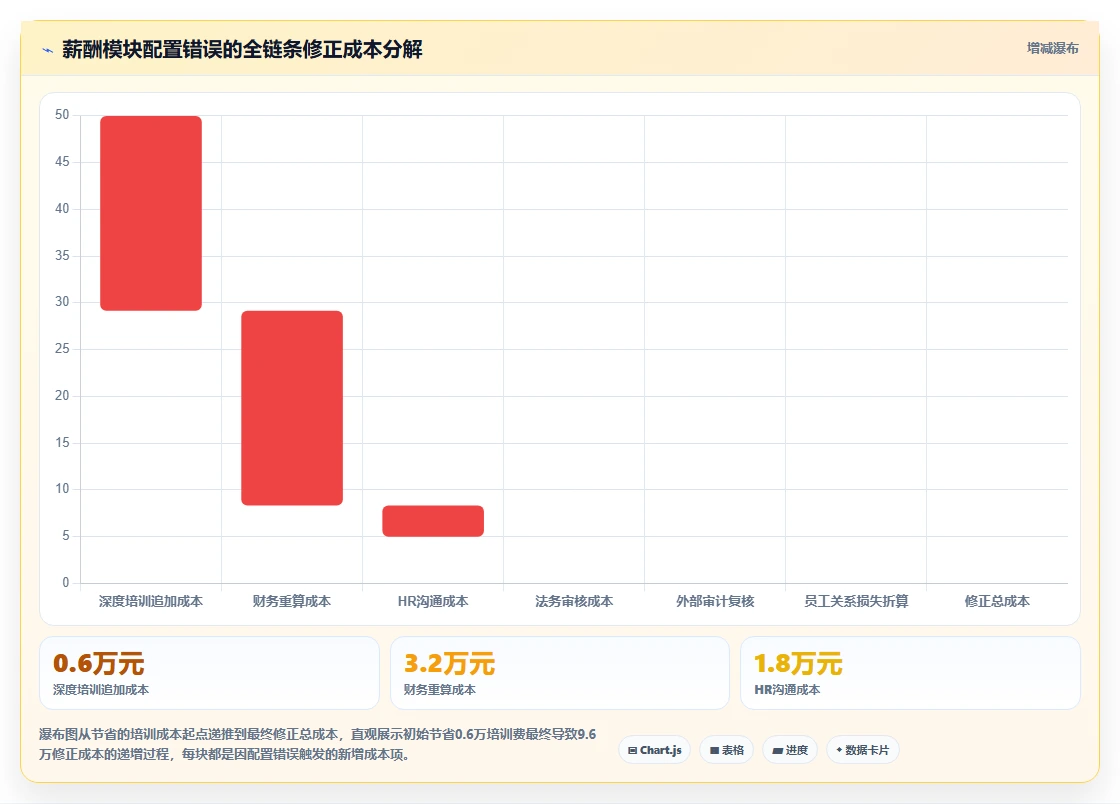Click y-axis value 25
Image resolution: width=1120 pixels, height=804 pixels.
click(62, 348)
